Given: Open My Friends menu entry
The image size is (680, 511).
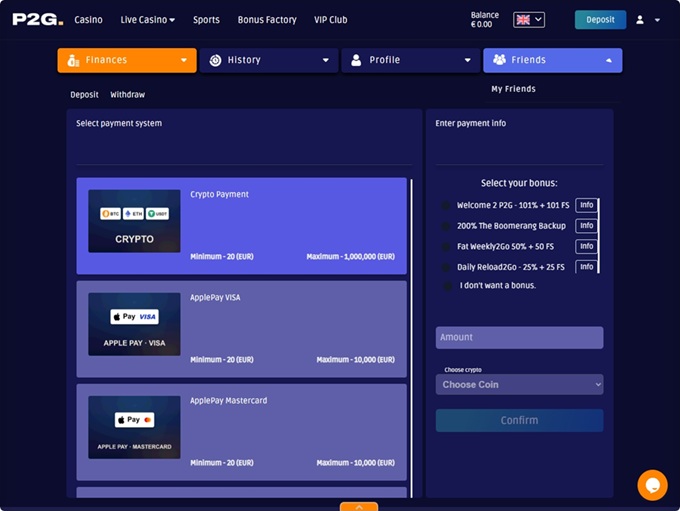Looking at the screenshot, I should [513, 89].
